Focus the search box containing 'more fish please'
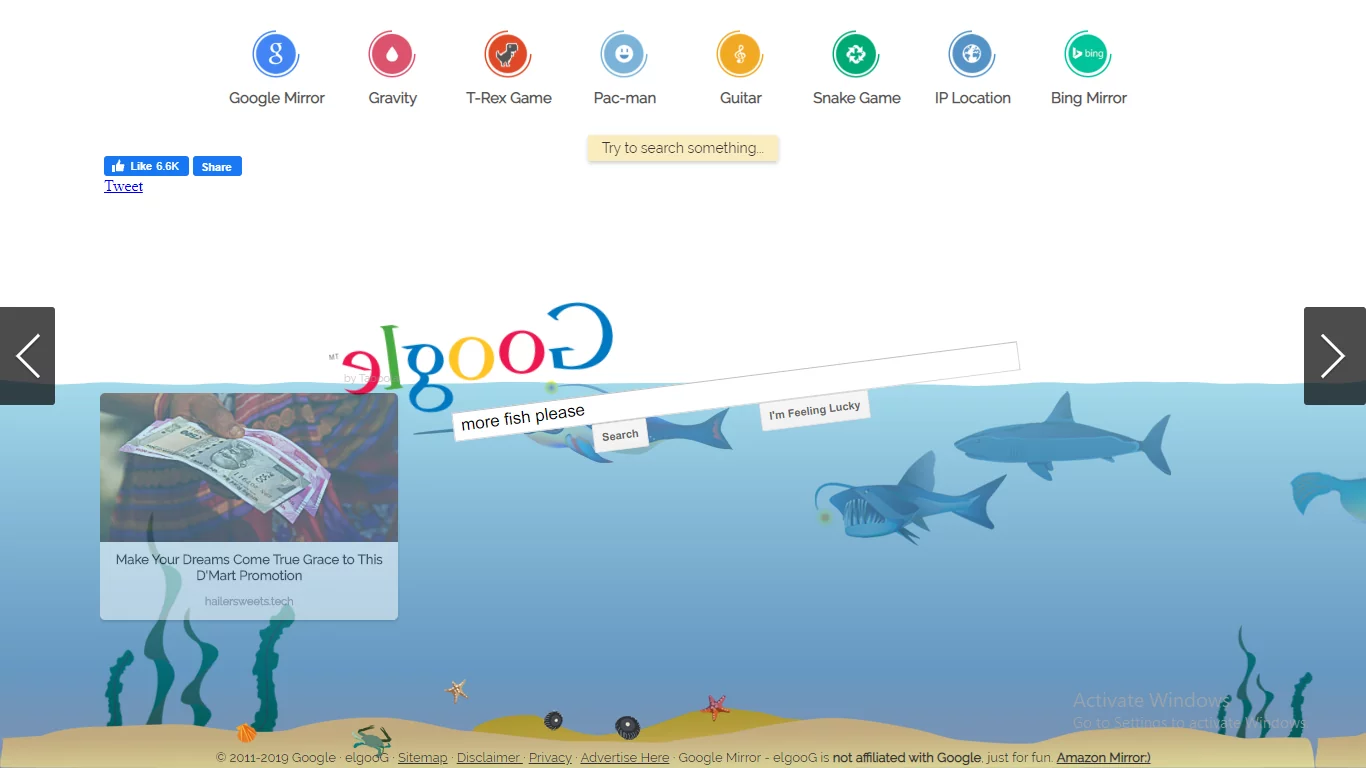The height and width of the screenshot is (768, 1366). pos(735,391)
